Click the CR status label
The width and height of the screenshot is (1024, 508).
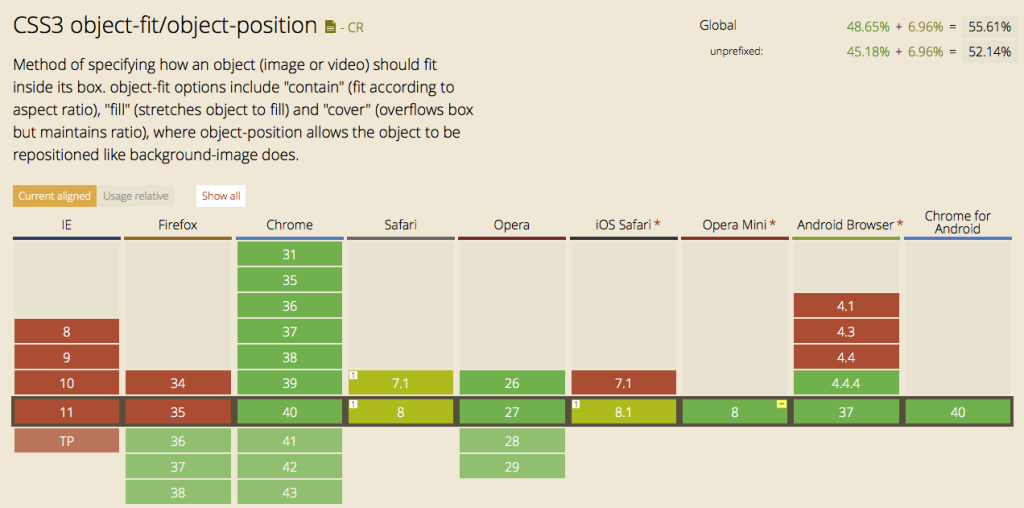click(356, 29)
